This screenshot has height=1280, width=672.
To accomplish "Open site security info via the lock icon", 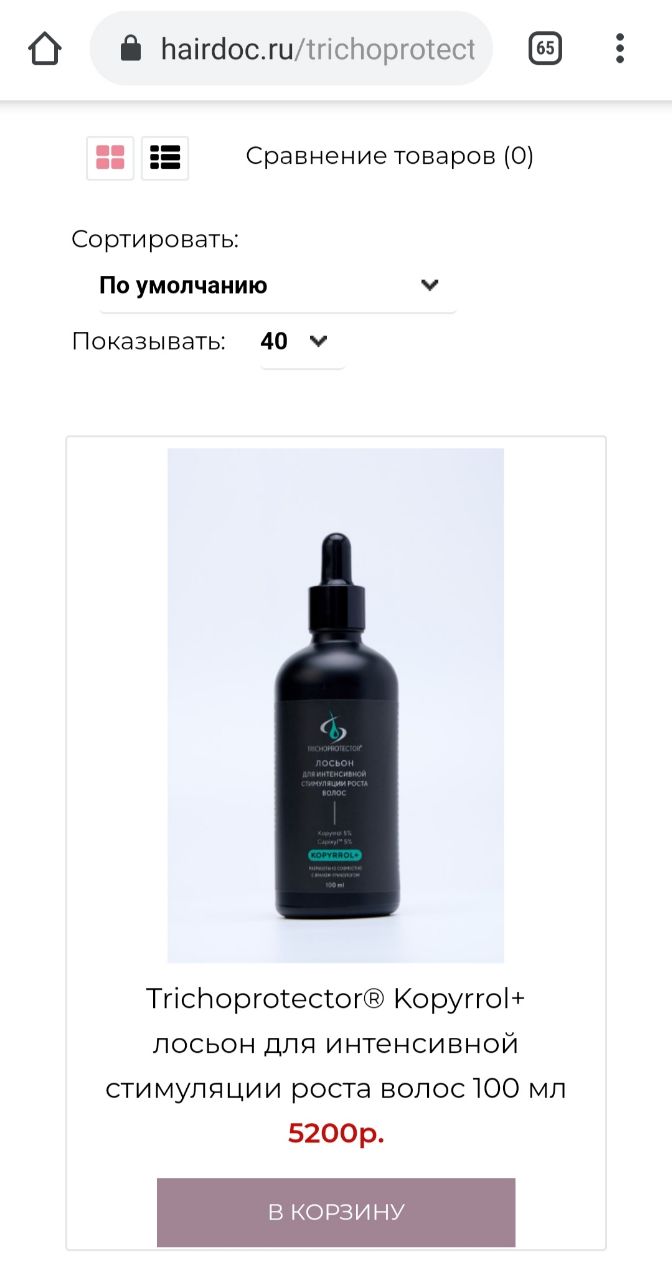I will tap(130, 48).
